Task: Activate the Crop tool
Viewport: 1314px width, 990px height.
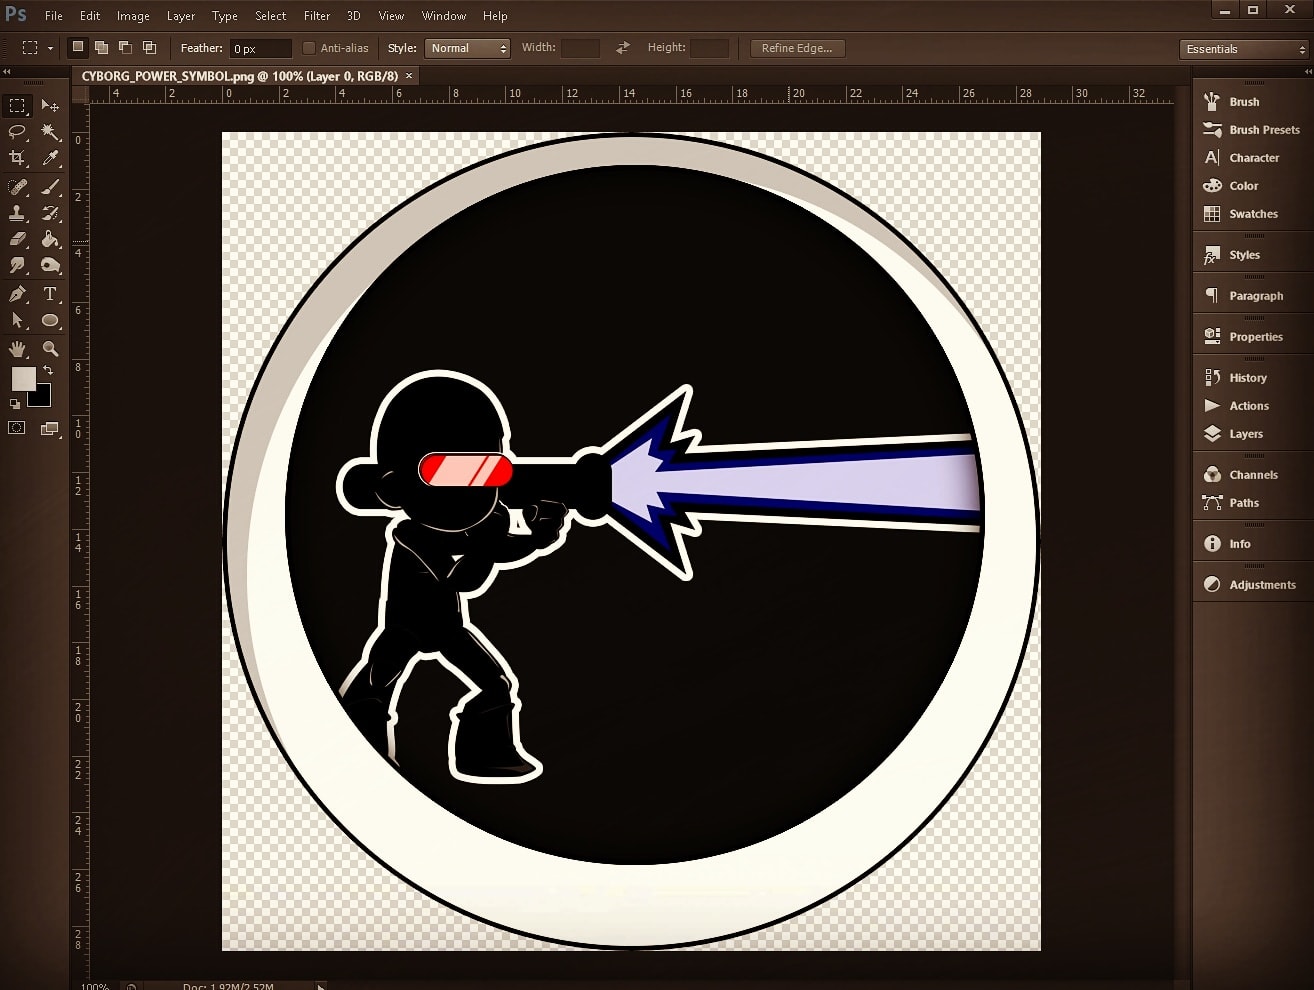Action: [x=17, y=158]
